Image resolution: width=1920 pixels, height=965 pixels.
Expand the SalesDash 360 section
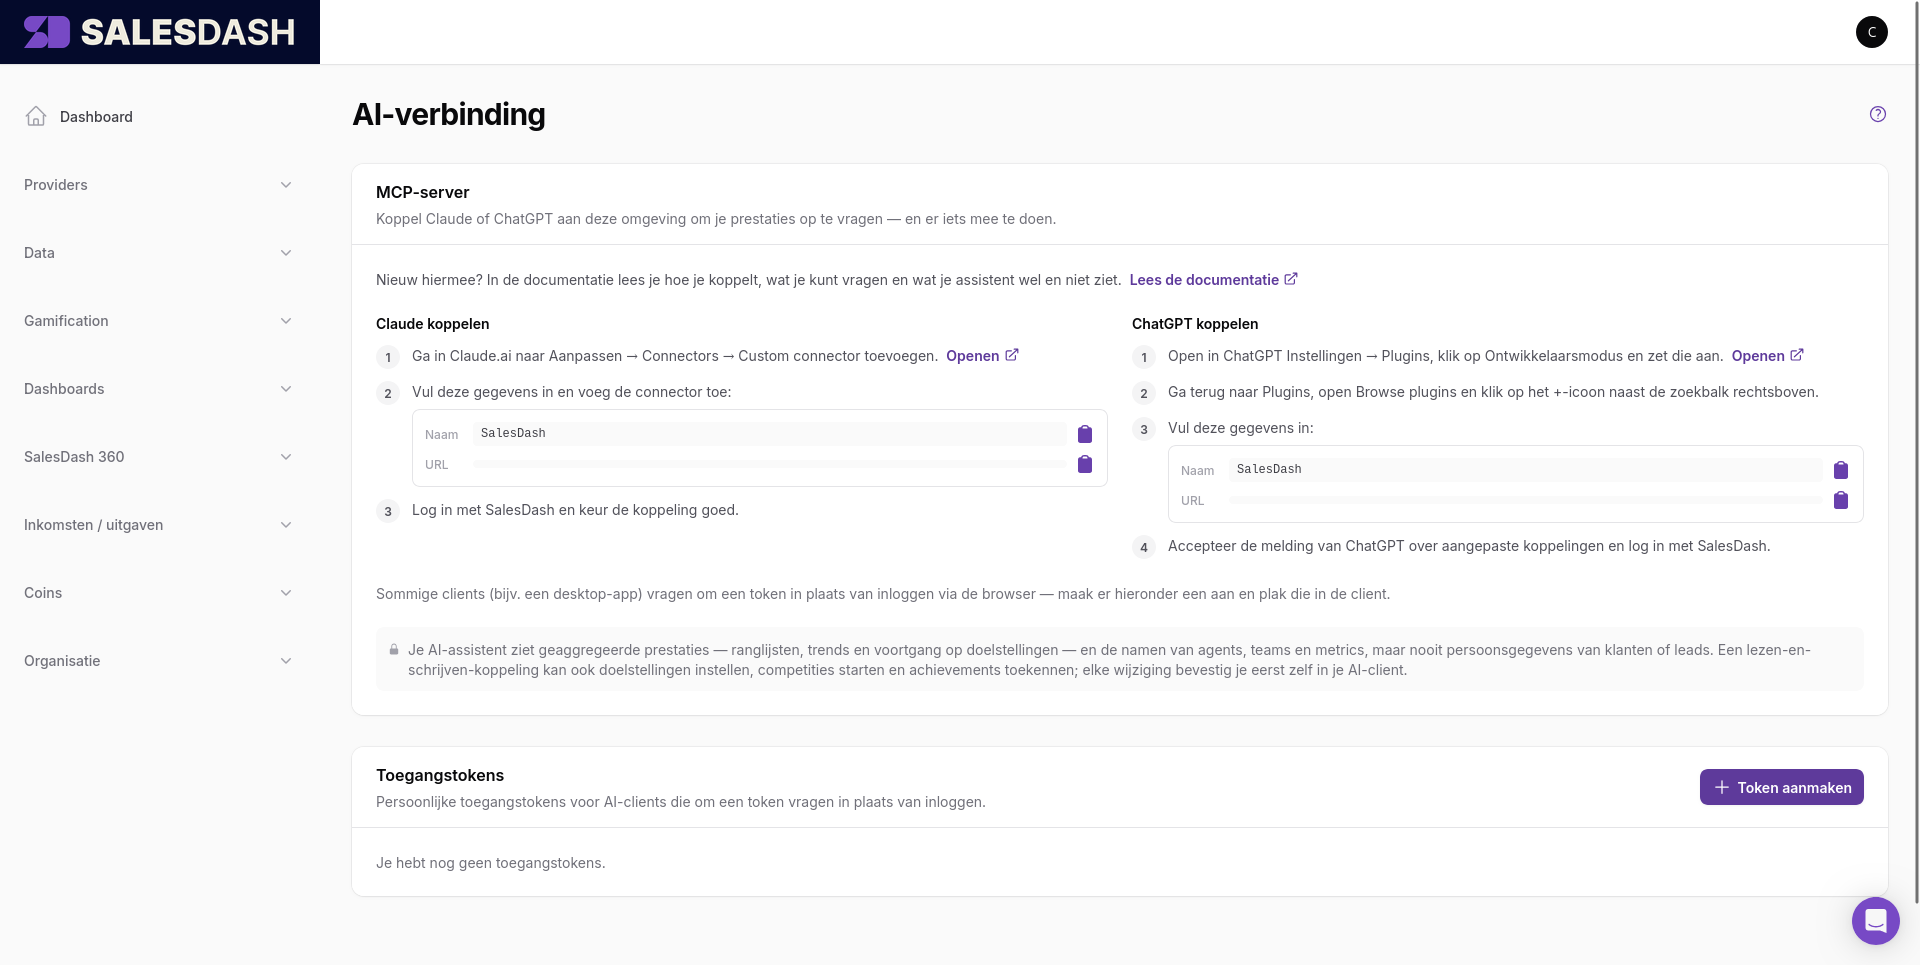[160, 457]
